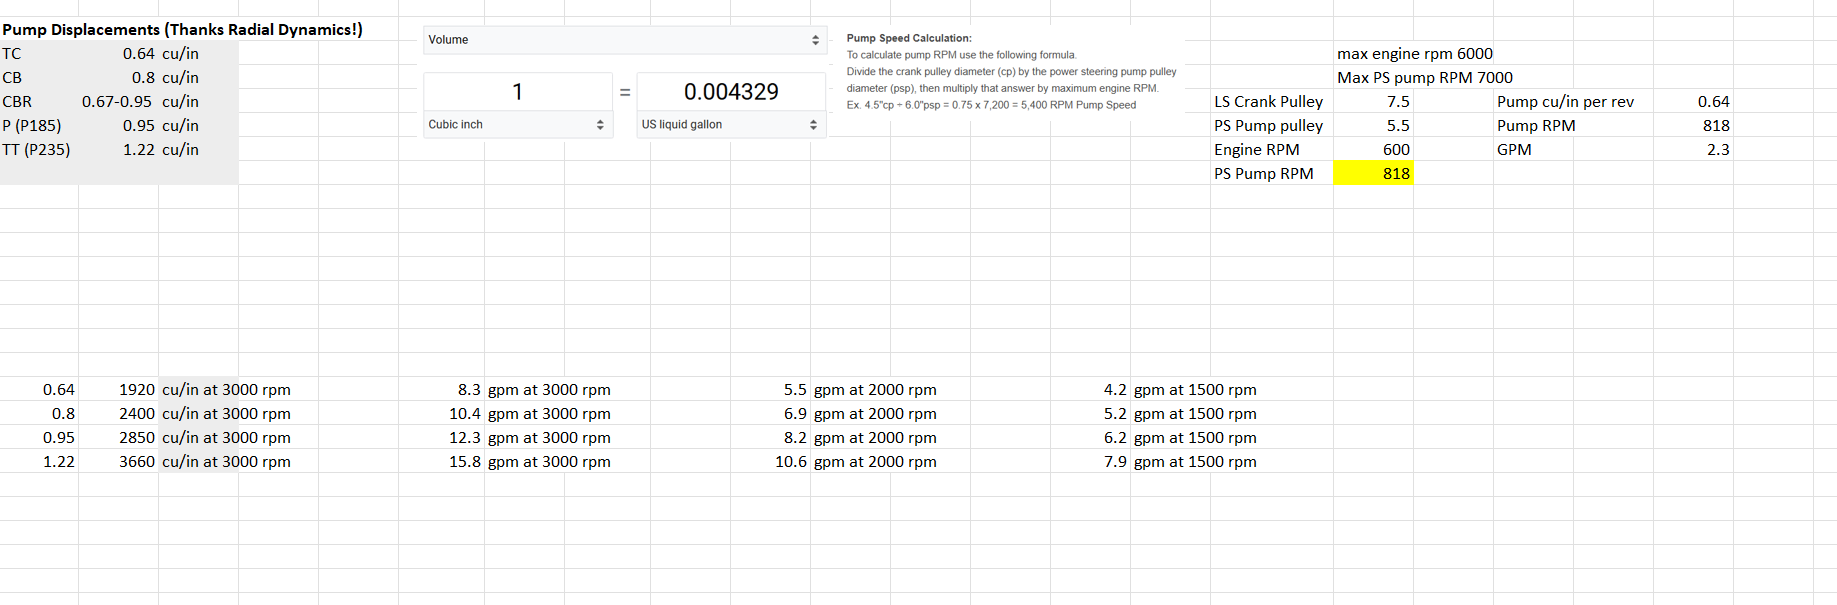Click the "Pump Speed Calculation:" heading text
This screenshot has height=605, width=1837.
(x=909, y=38)
